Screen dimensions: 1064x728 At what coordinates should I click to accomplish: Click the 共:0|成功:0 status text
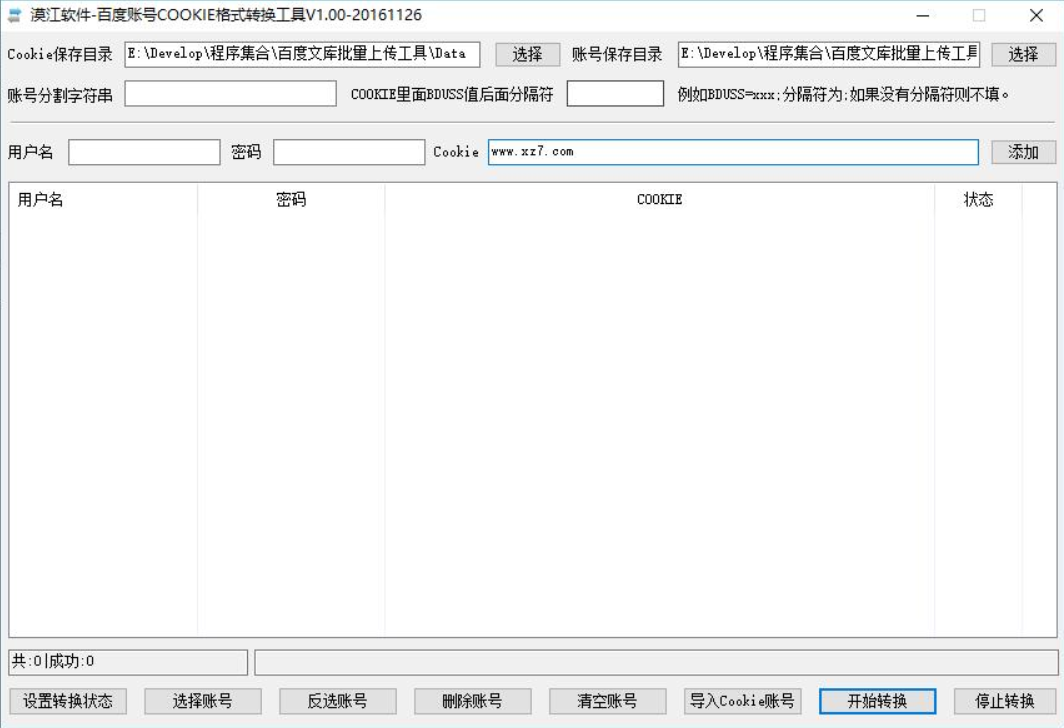pos(54,662)
